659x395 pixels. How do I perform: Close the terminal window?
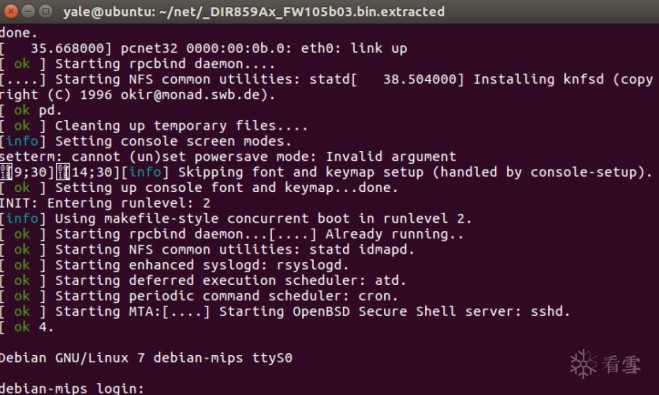point(10,11)
